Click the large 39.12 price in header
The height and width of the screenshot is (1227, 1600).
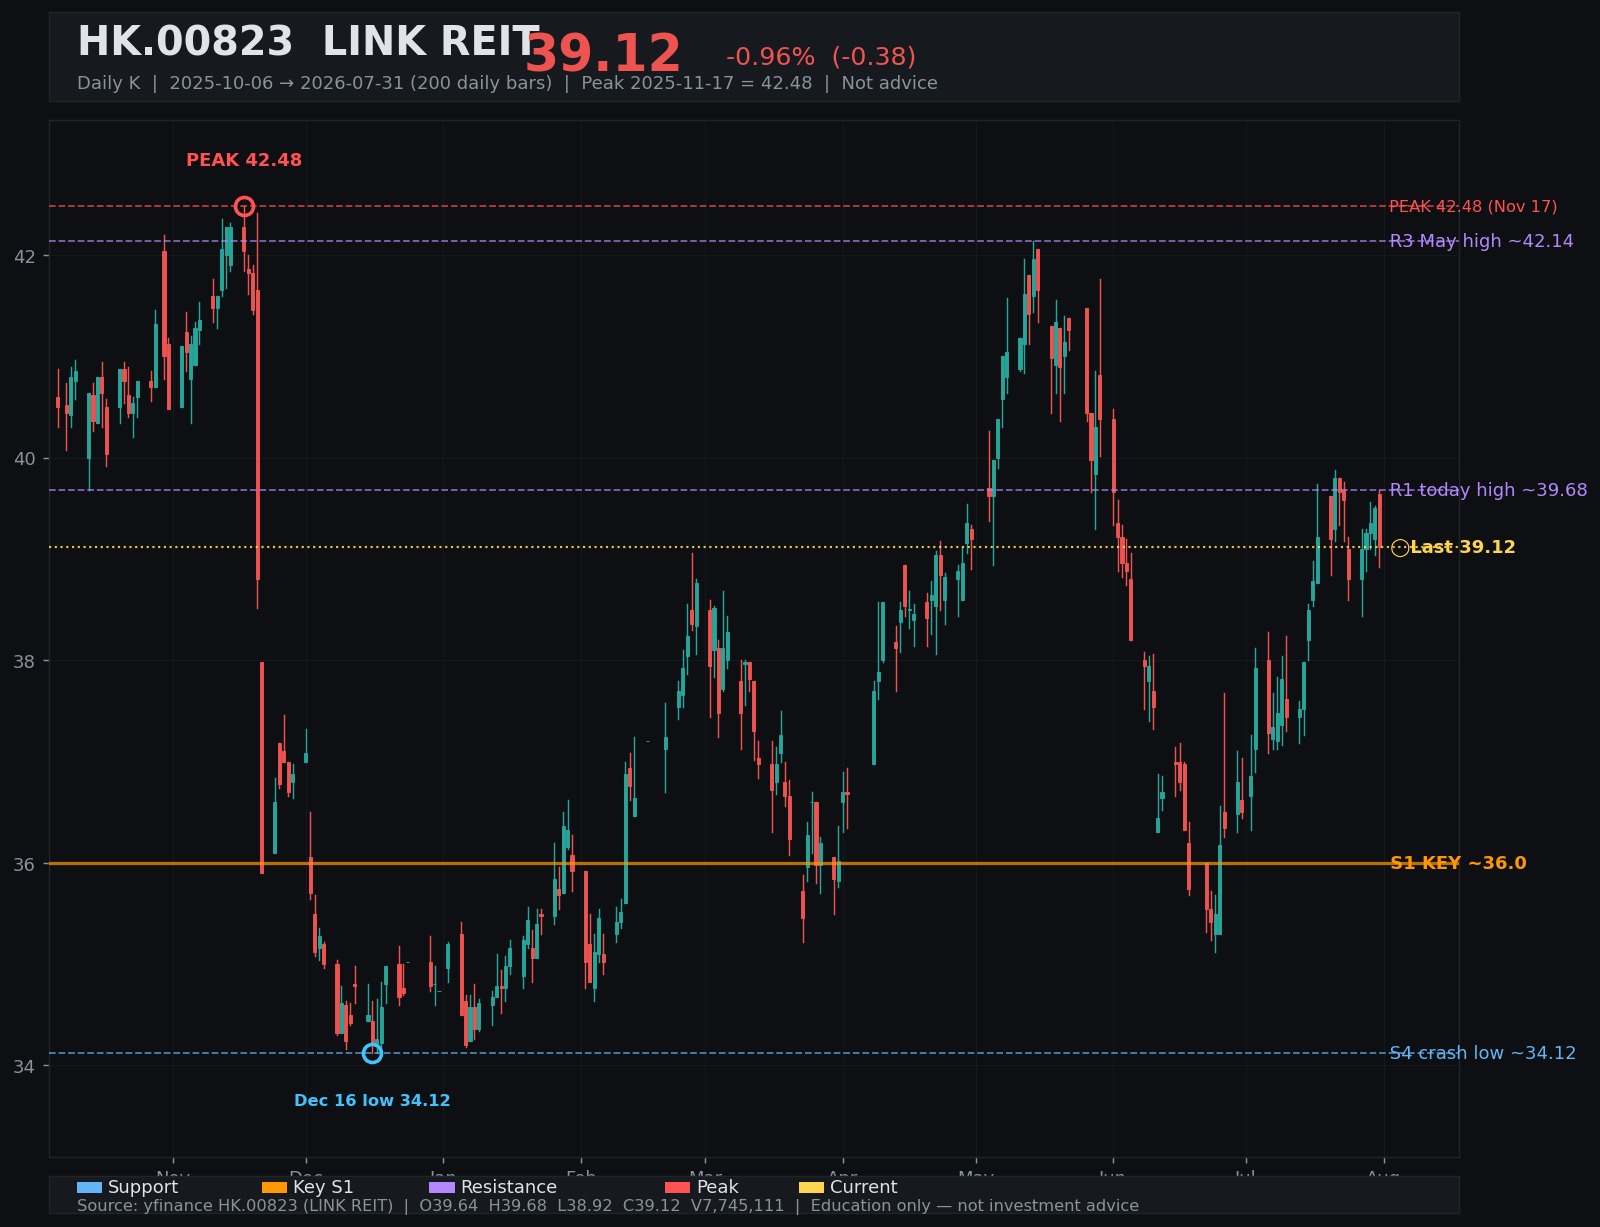coord(603,54)
